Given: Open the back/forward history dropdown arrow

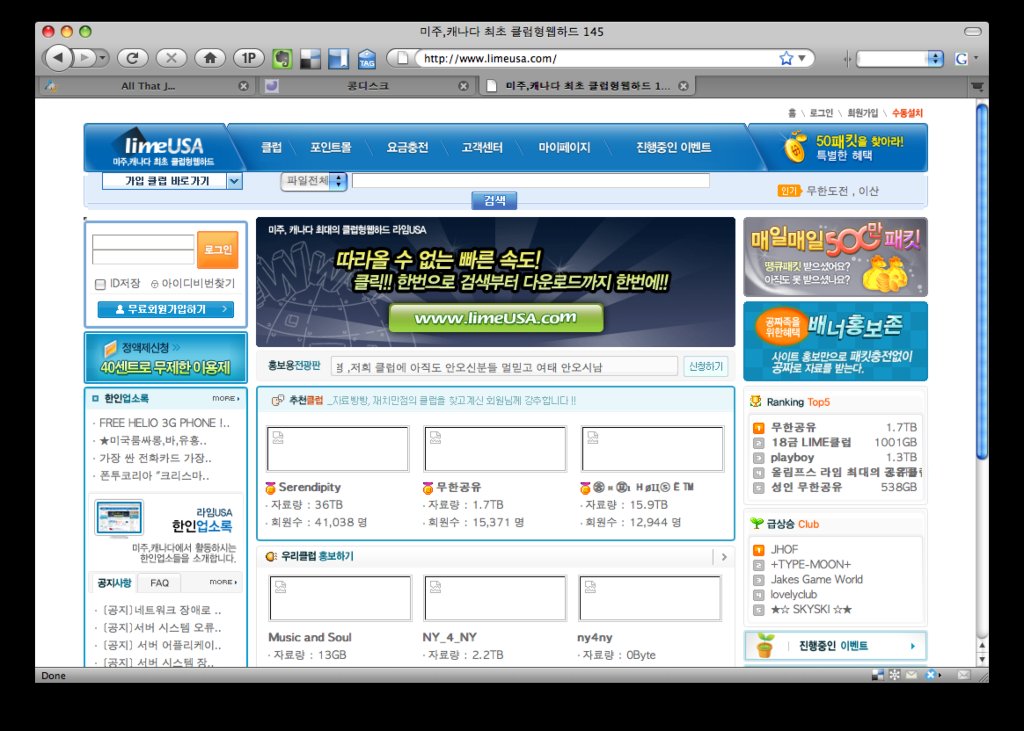Looking at the screenshot, I should pyautogui.click(x=103, y=58).
